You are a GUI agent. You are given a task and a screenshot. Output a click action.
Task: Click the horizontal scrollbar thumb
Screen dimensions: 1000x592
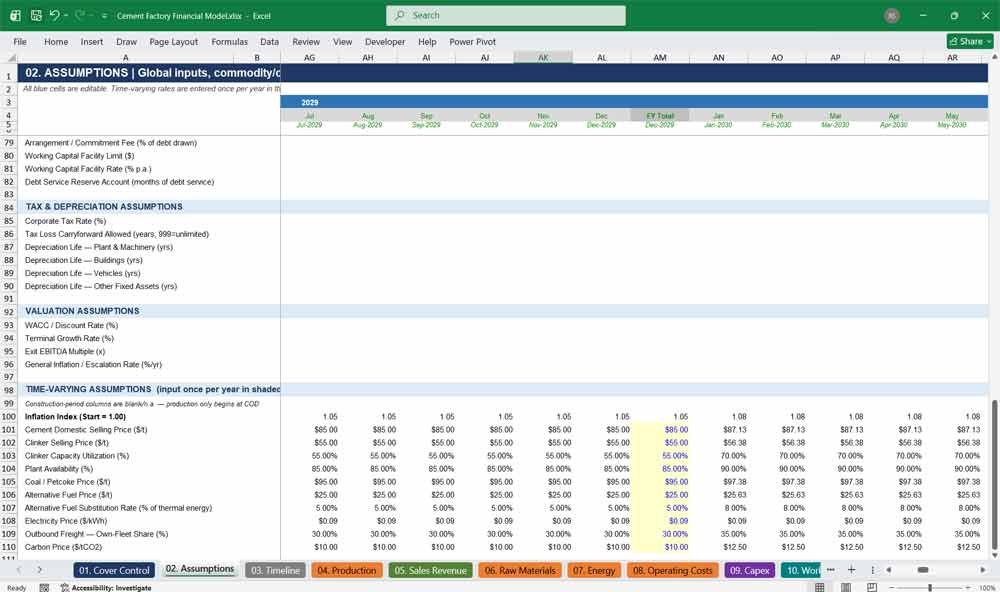click(x=923, y=570)
